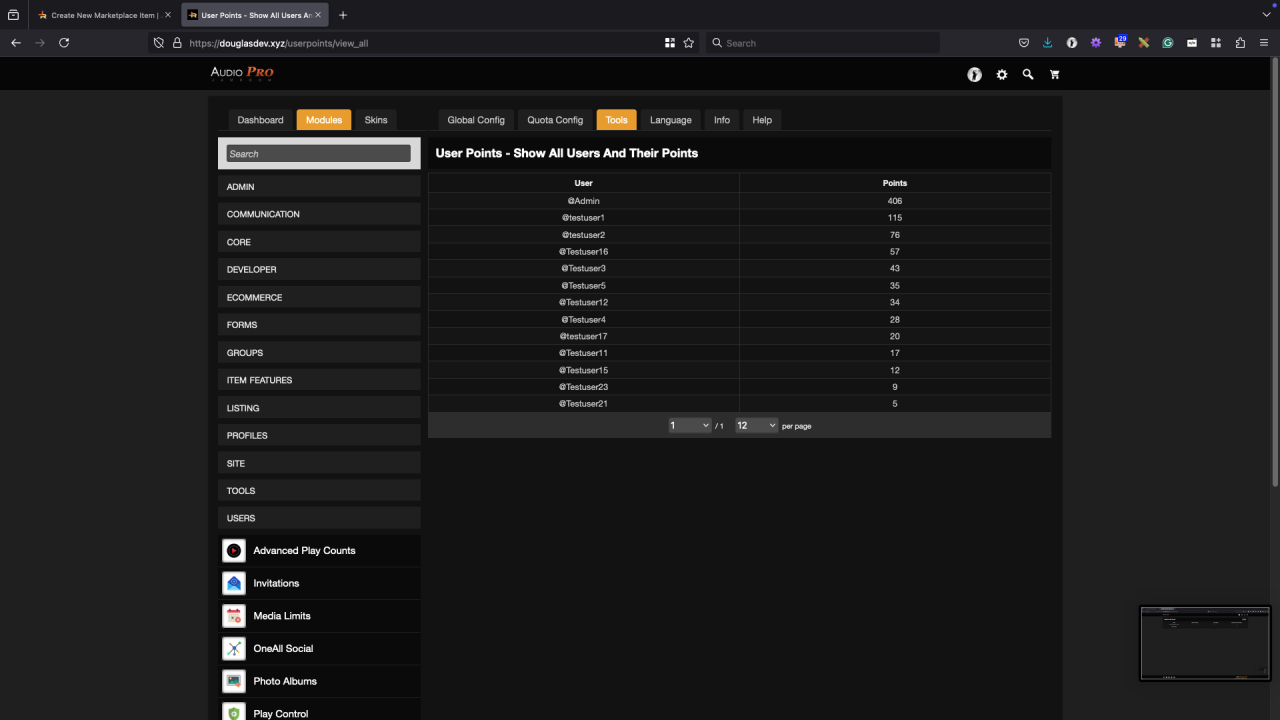Viewport: 1280px width, 720px height.
Task: Open site settings gear icon
Action: 1001,75
